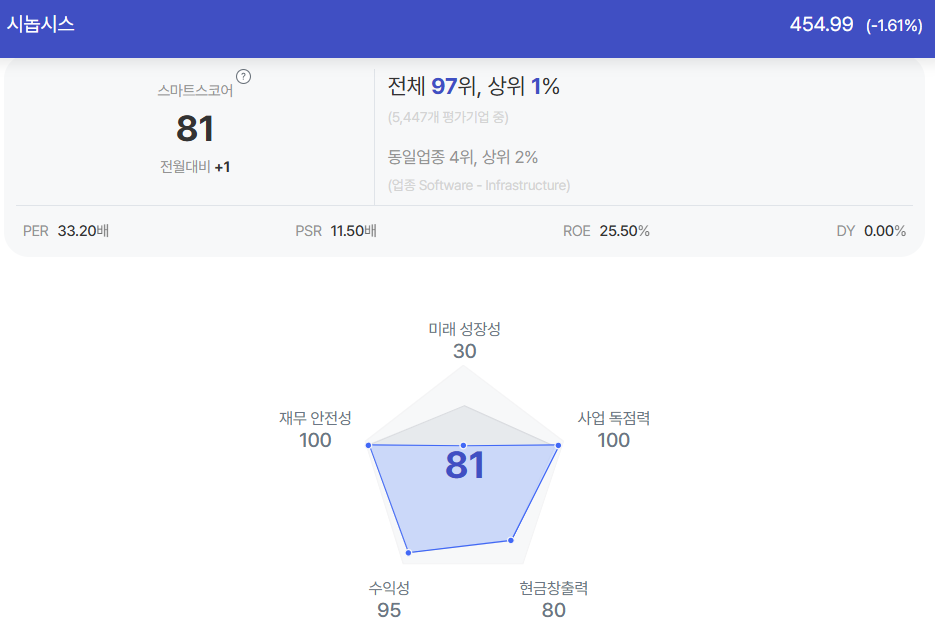Click the 미래 성장성 30 radar label
Image resolution: width=935 pixels, height=636 pixels.
465,341
